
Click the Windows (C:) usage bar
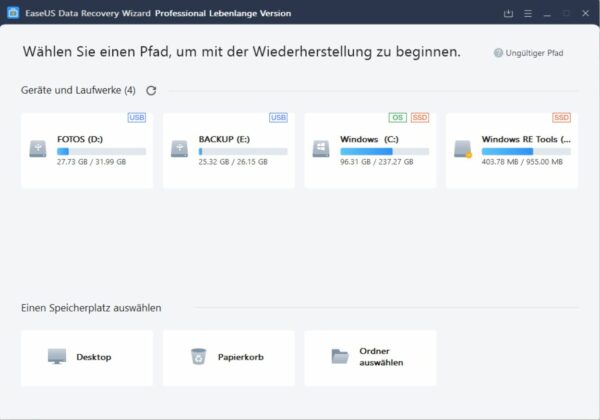click(x=385, y=151)
